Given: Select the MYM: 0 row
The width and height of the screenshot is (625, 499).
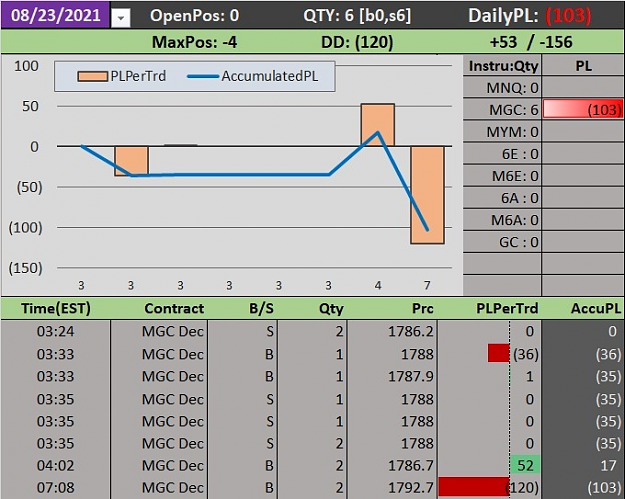Looking at the screenshot, I should (503, 132).
